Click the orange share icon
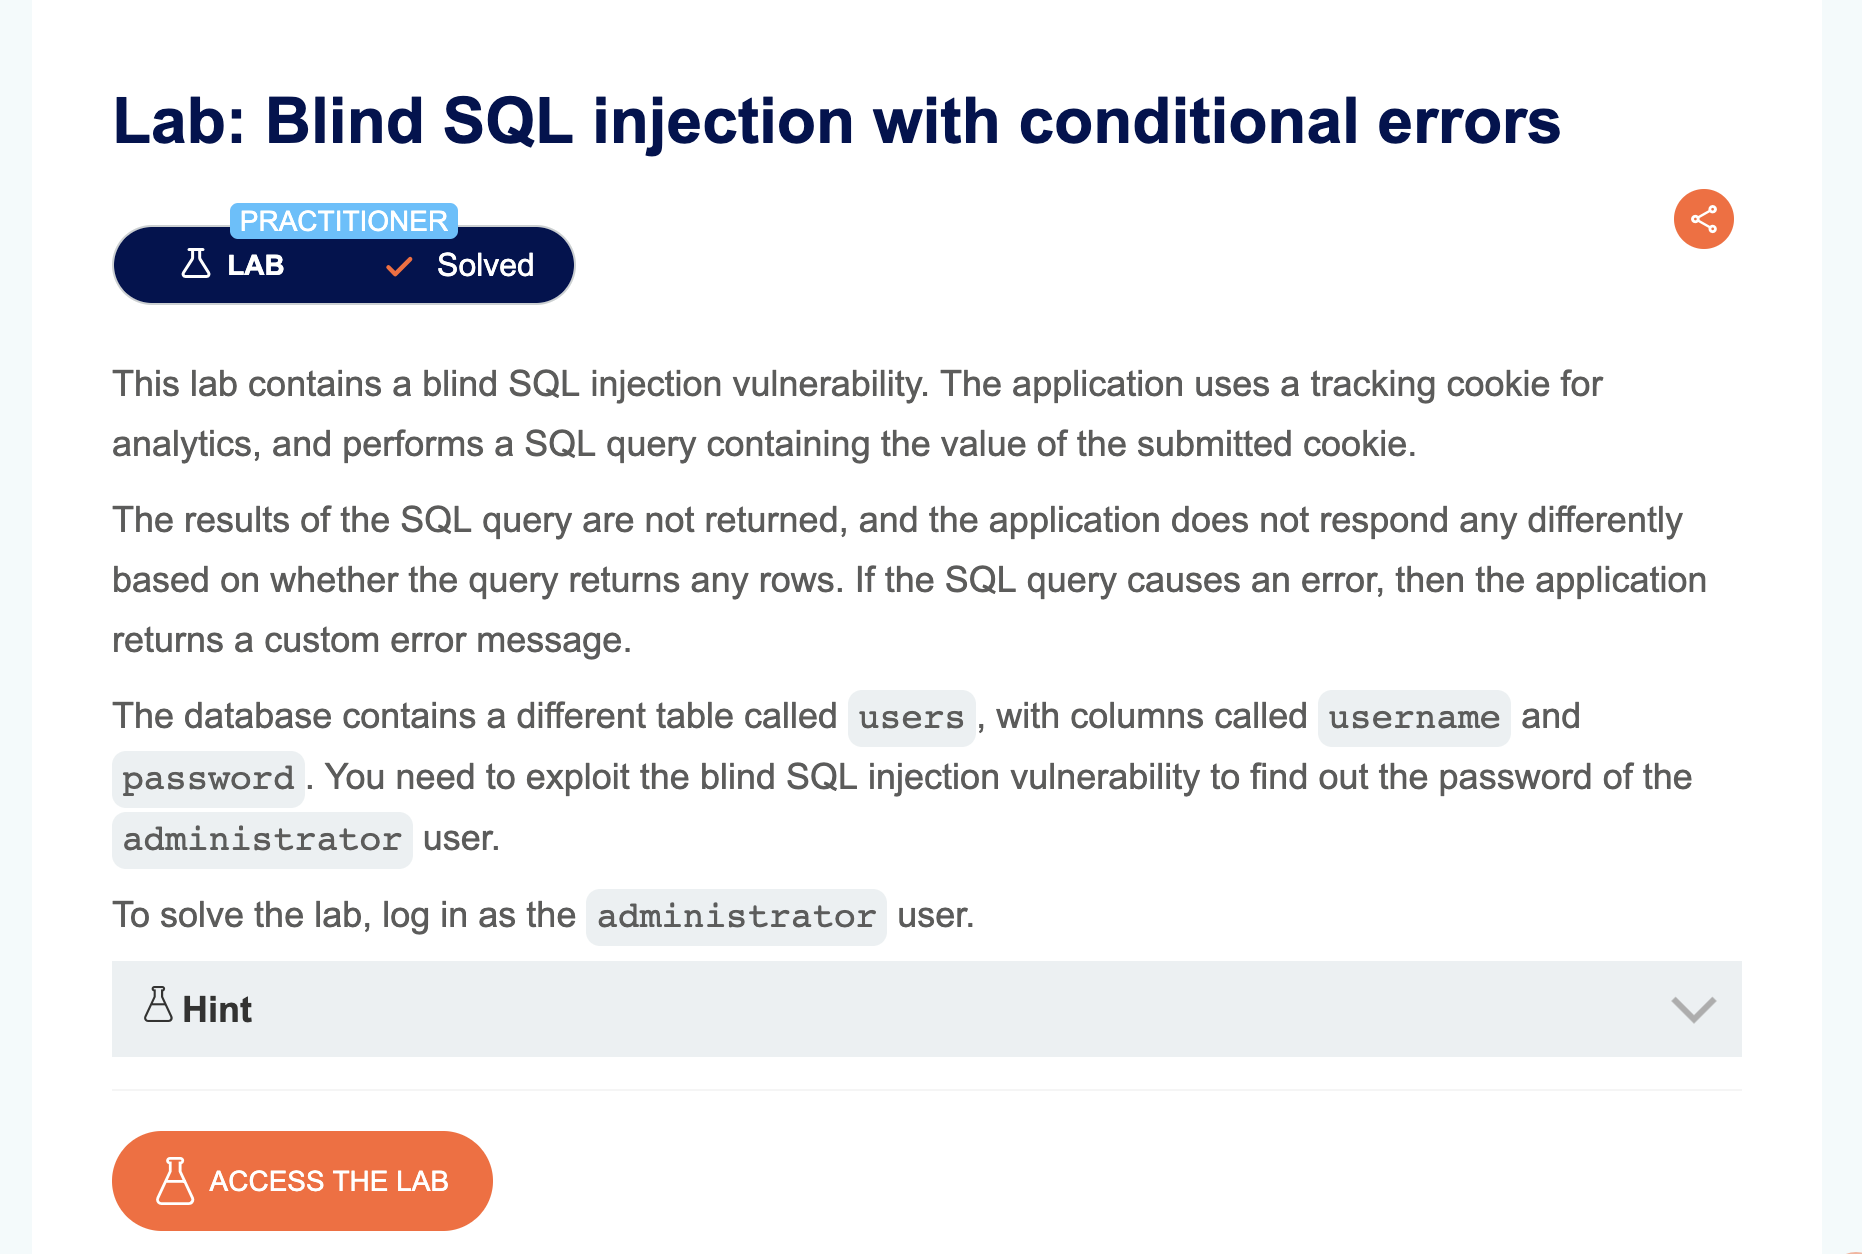1862x1254 pixels. click(1703, 219)
